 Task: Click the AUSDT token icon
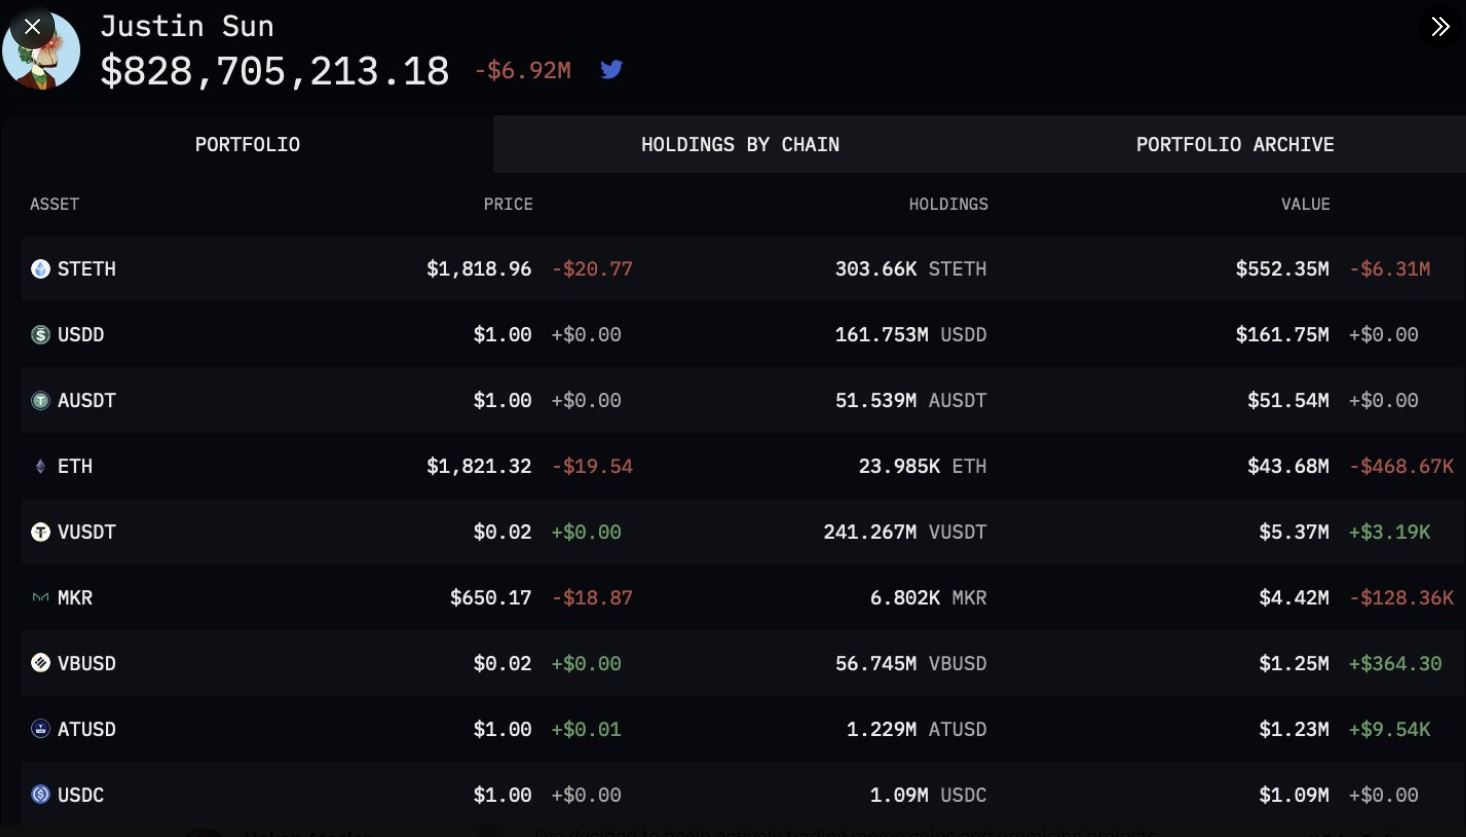point(40,401)
